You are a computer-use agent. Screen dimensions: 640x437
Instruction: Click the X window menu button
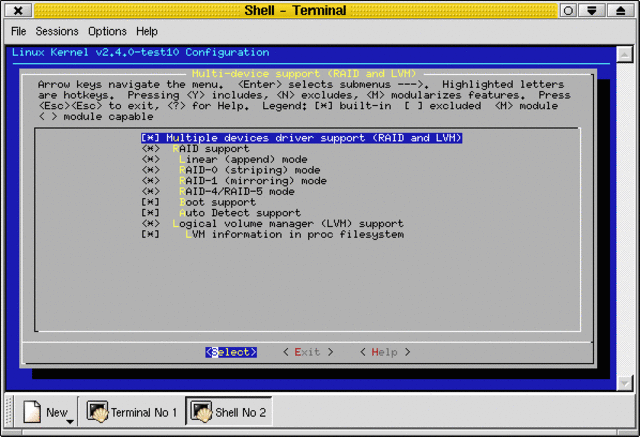click(18, 10)
